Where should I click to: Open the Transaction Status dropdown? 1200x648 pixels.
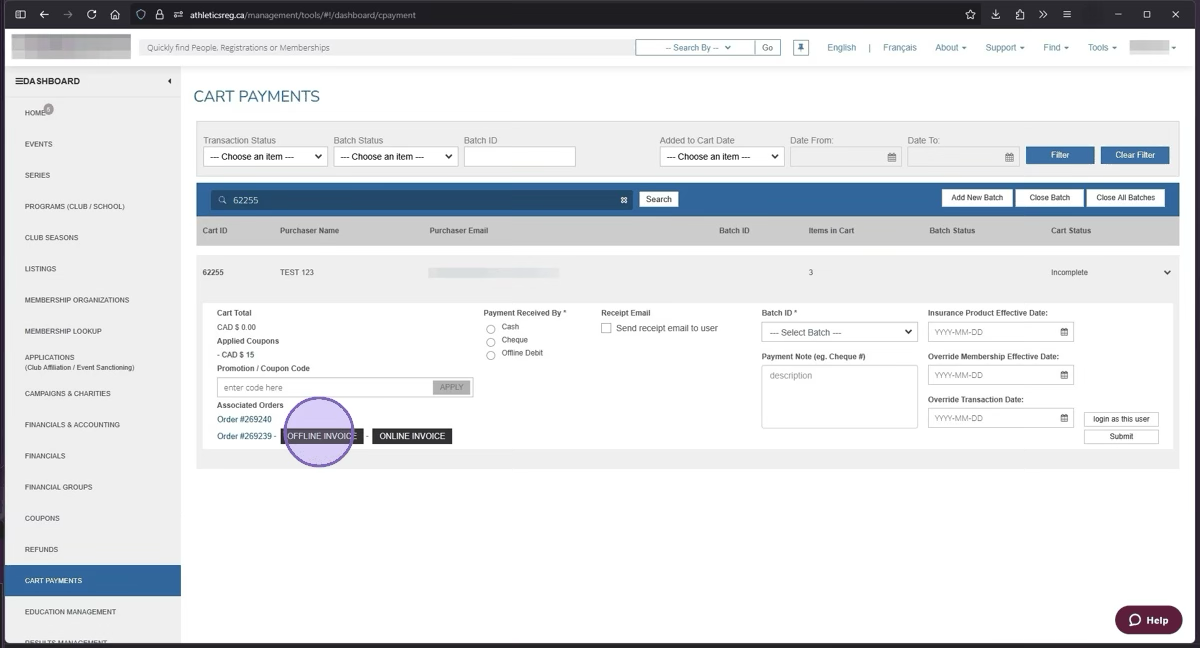click(264, 157)
